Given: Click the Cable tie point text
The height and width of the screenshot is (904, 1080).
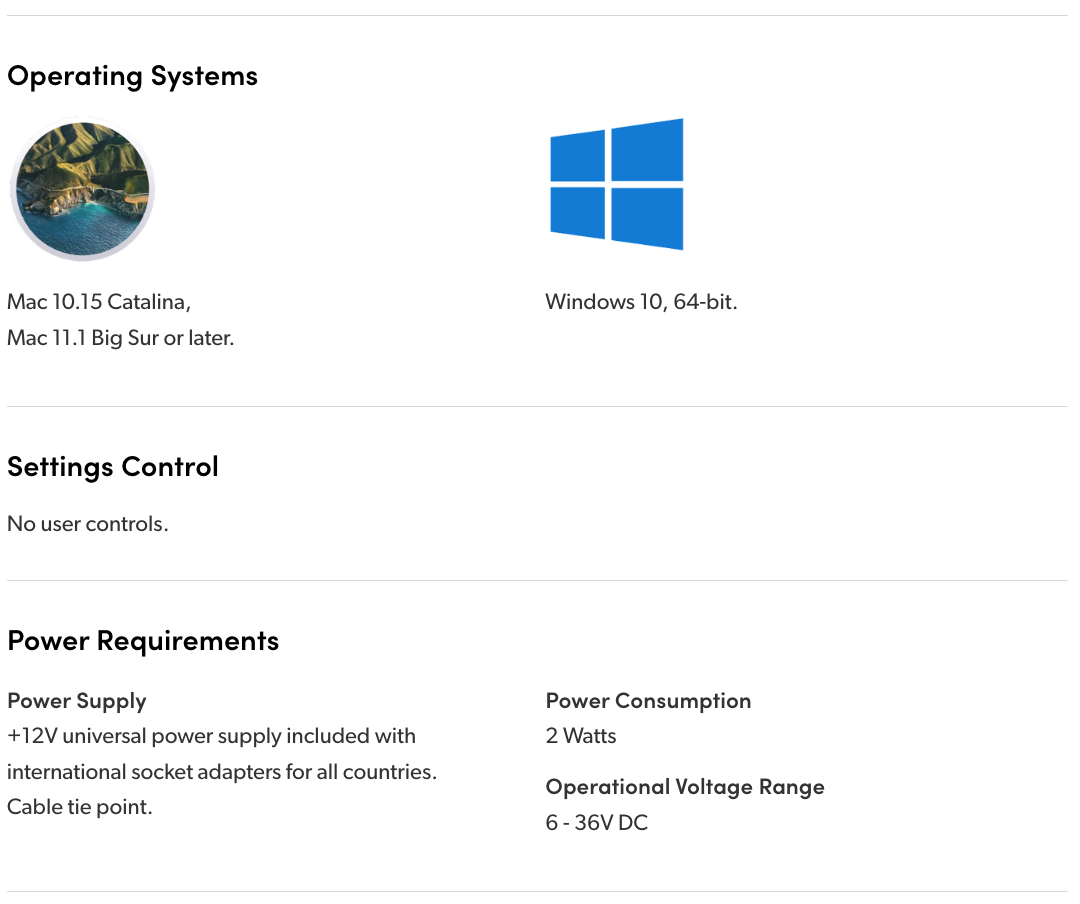Looking at the screenshot, I should [x=80, y=807].
